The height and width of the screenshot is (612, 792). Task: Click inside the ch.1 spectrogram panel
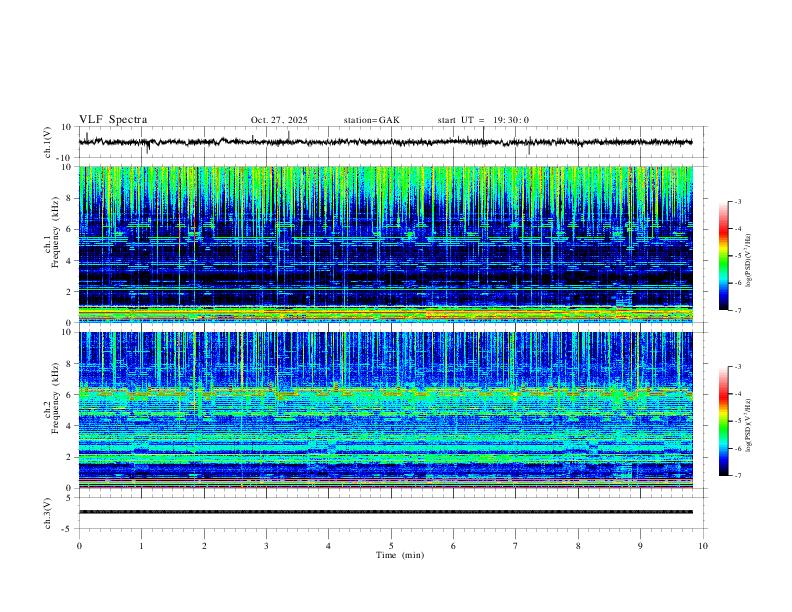click(385, 244)
